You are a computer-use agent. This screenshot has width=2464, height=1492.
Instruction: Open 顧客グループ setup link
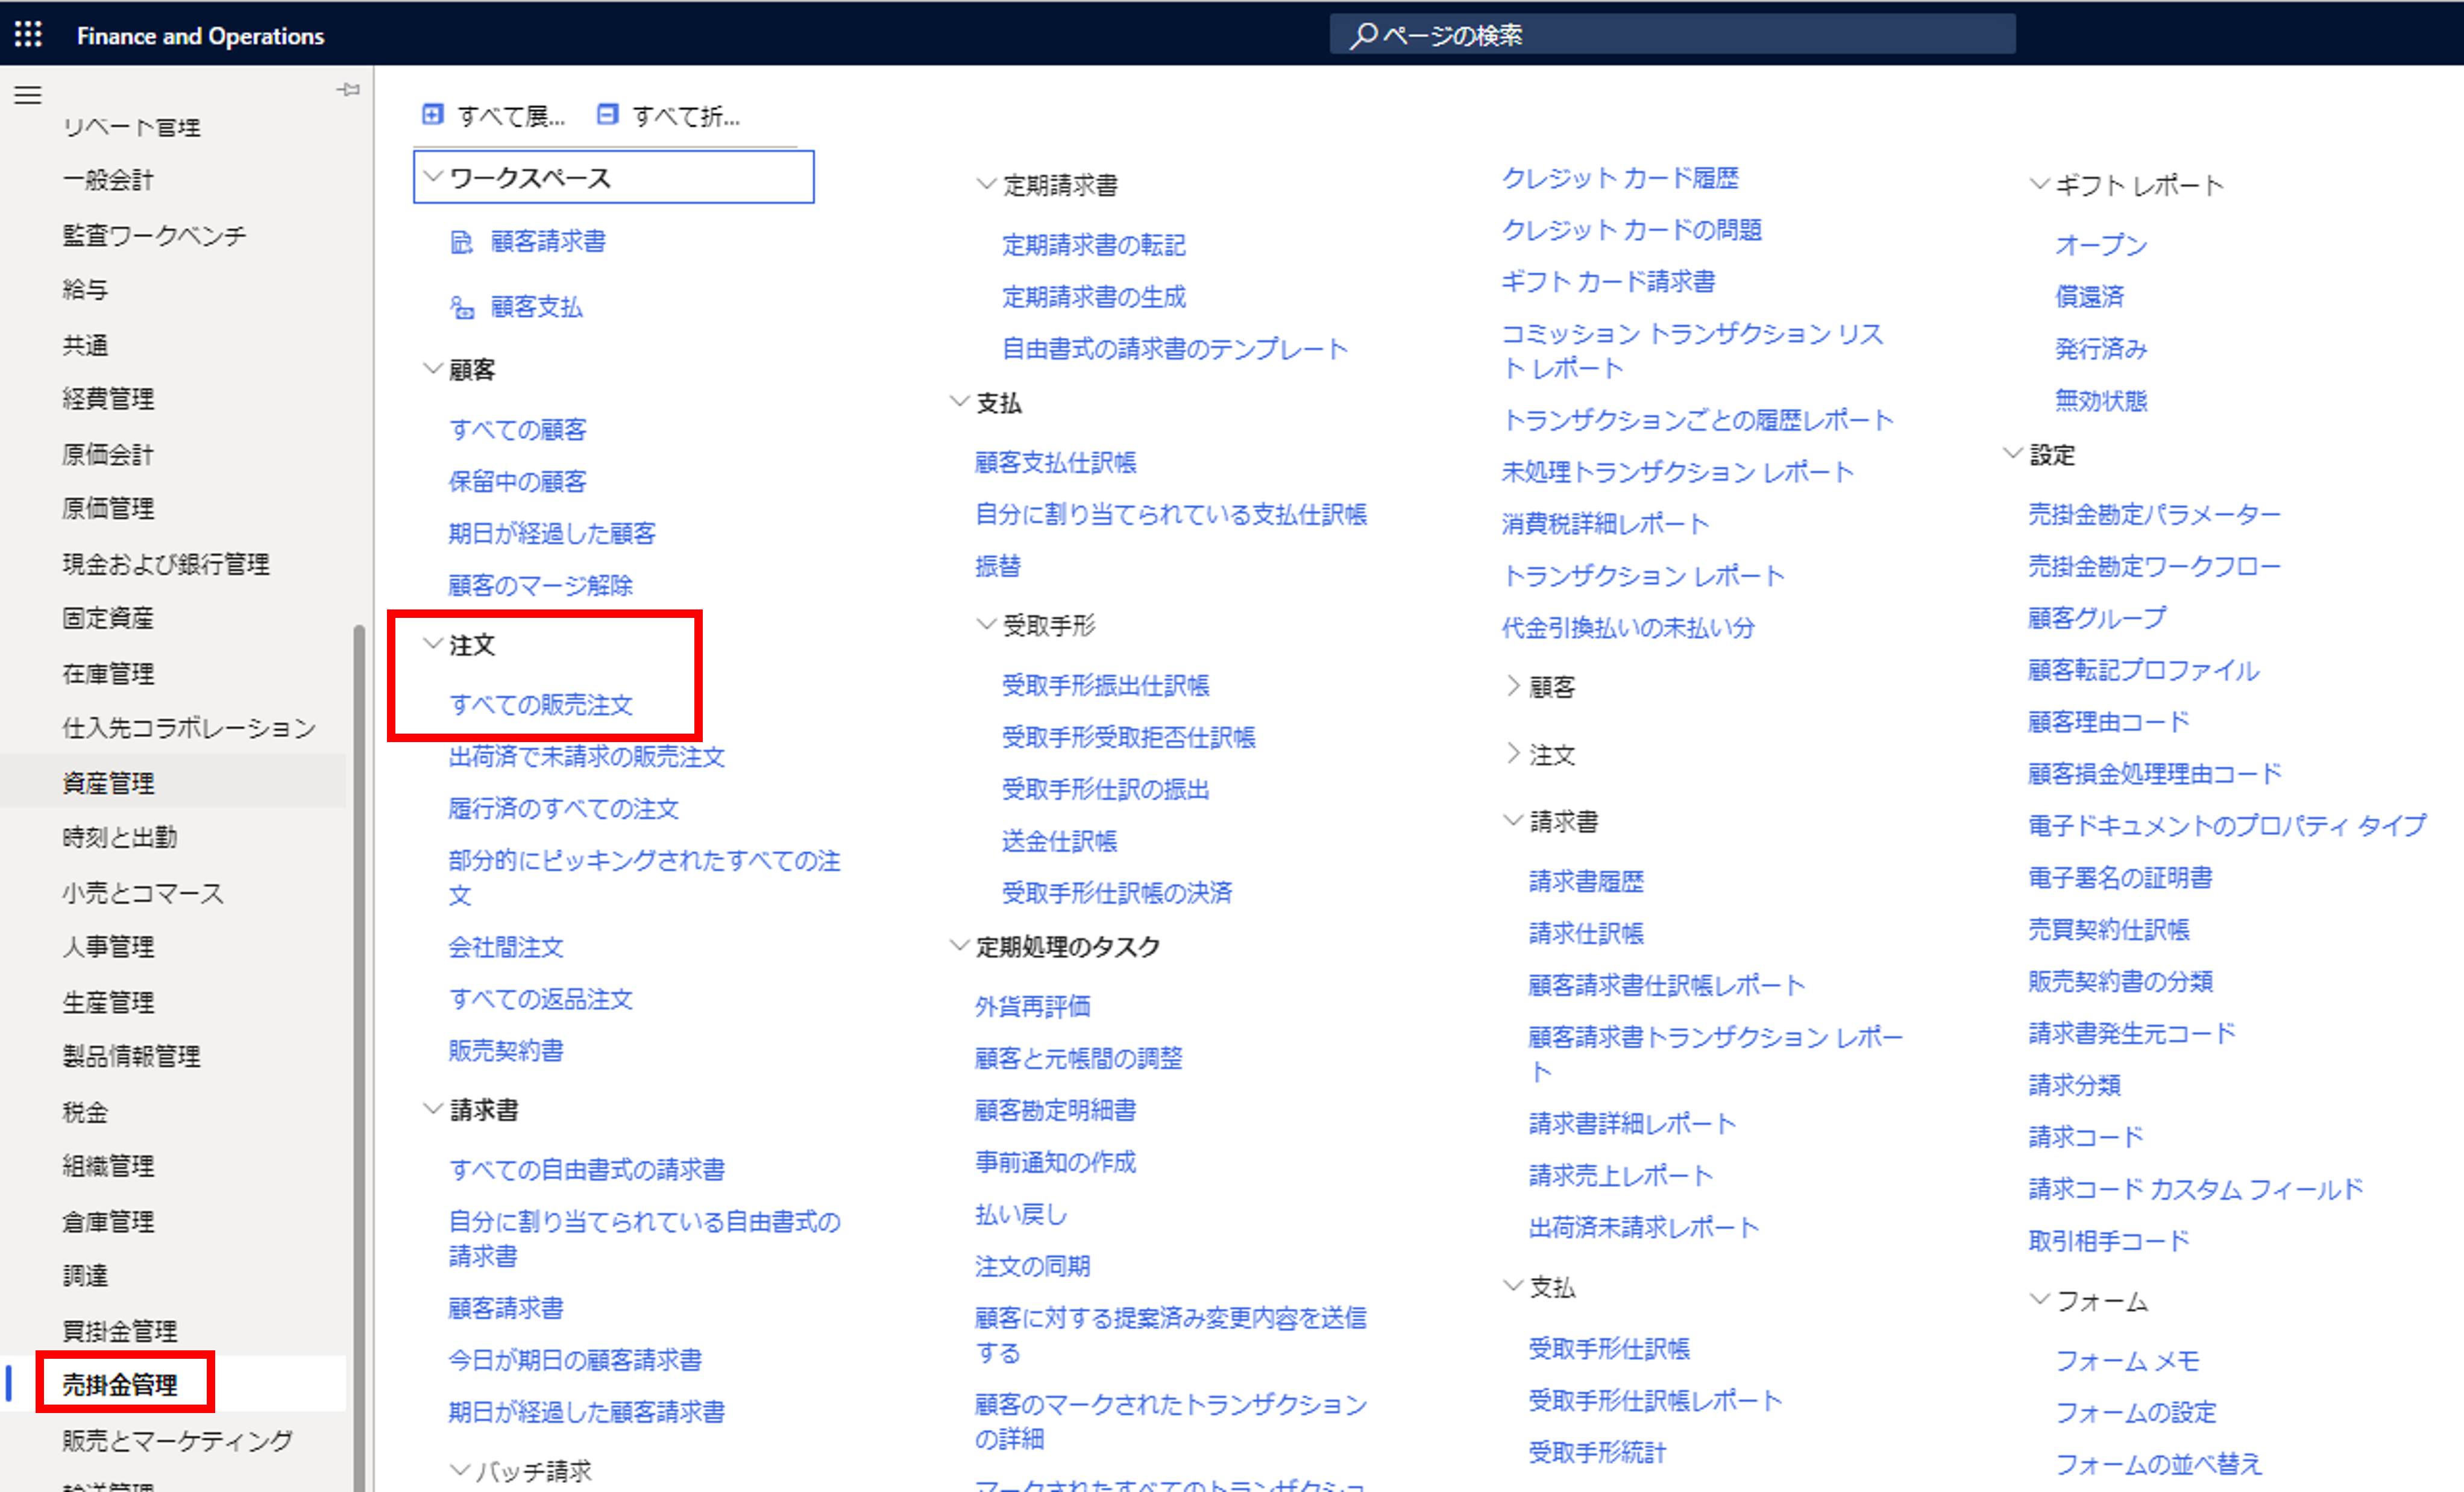coord(2097,618)
